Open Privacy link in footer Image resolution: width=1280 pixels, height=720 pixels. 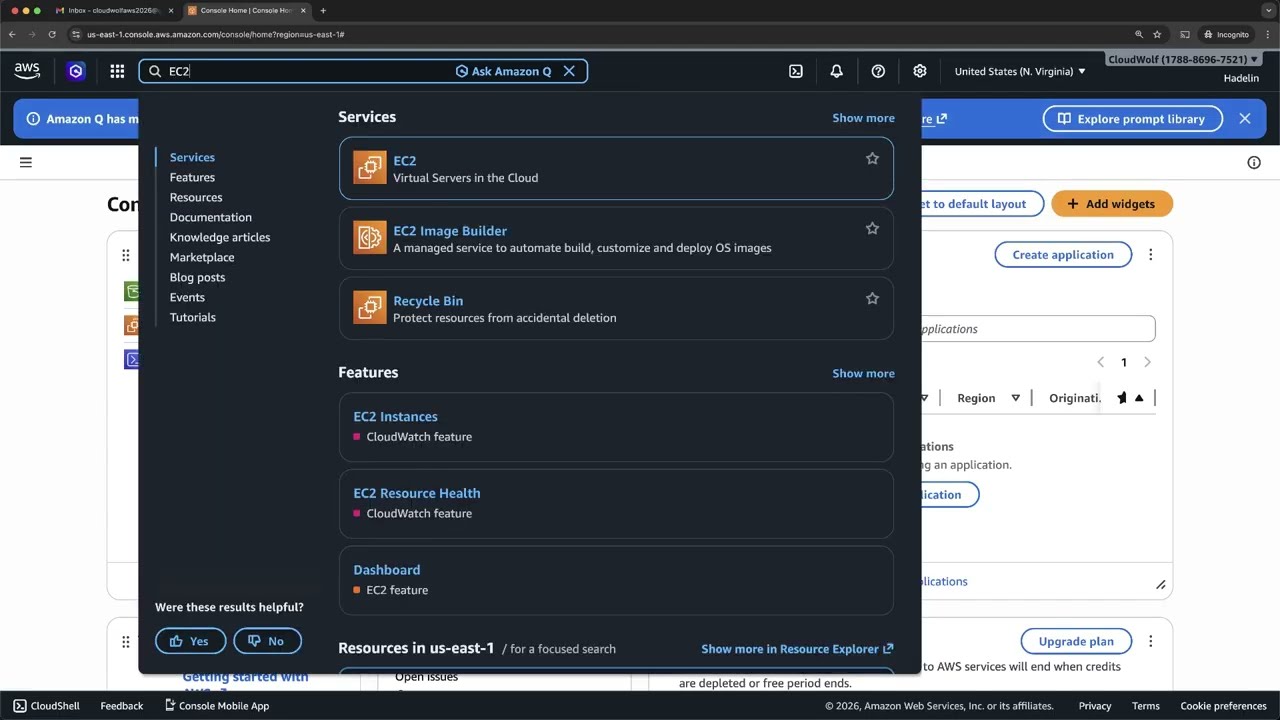pos(1095,706)
